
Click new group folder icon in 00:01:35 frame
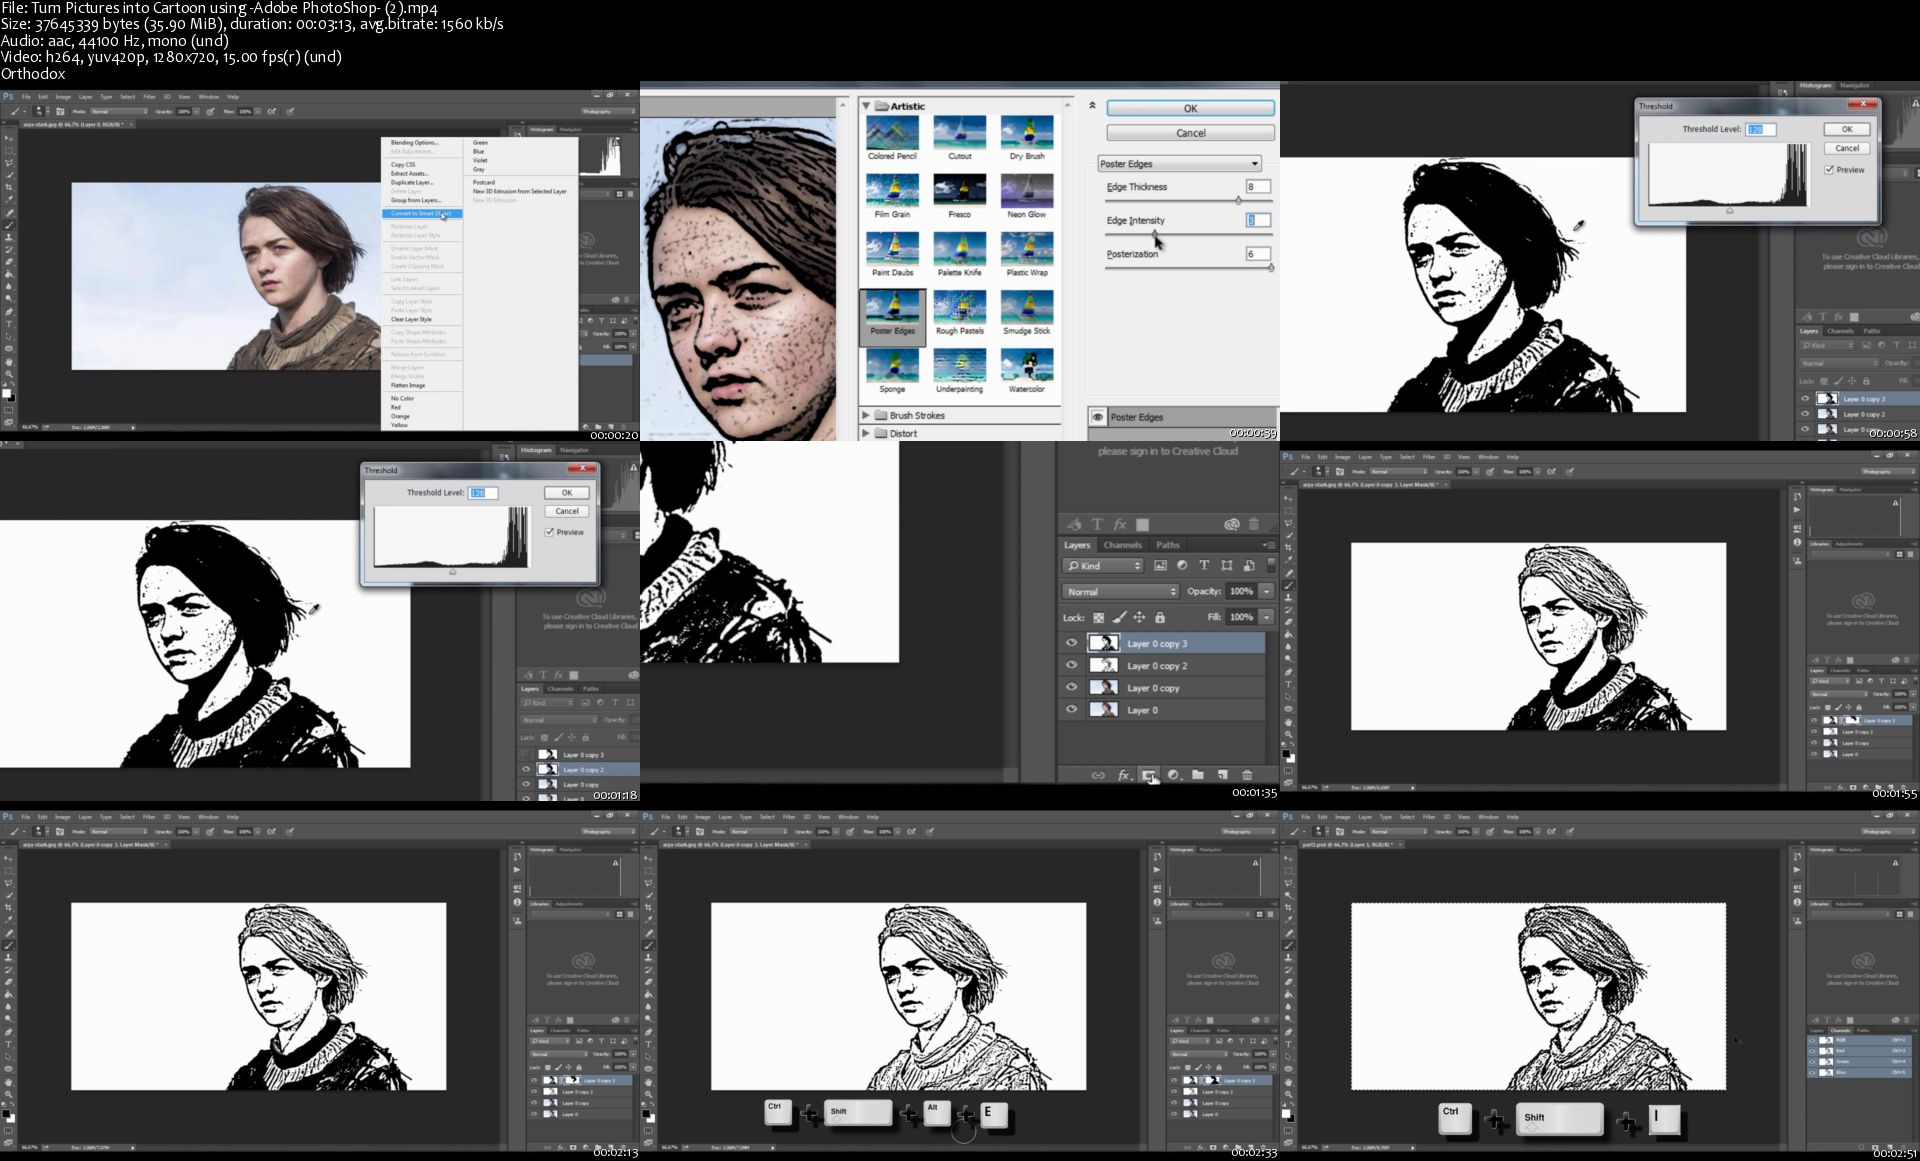[x=1198, y=775]
